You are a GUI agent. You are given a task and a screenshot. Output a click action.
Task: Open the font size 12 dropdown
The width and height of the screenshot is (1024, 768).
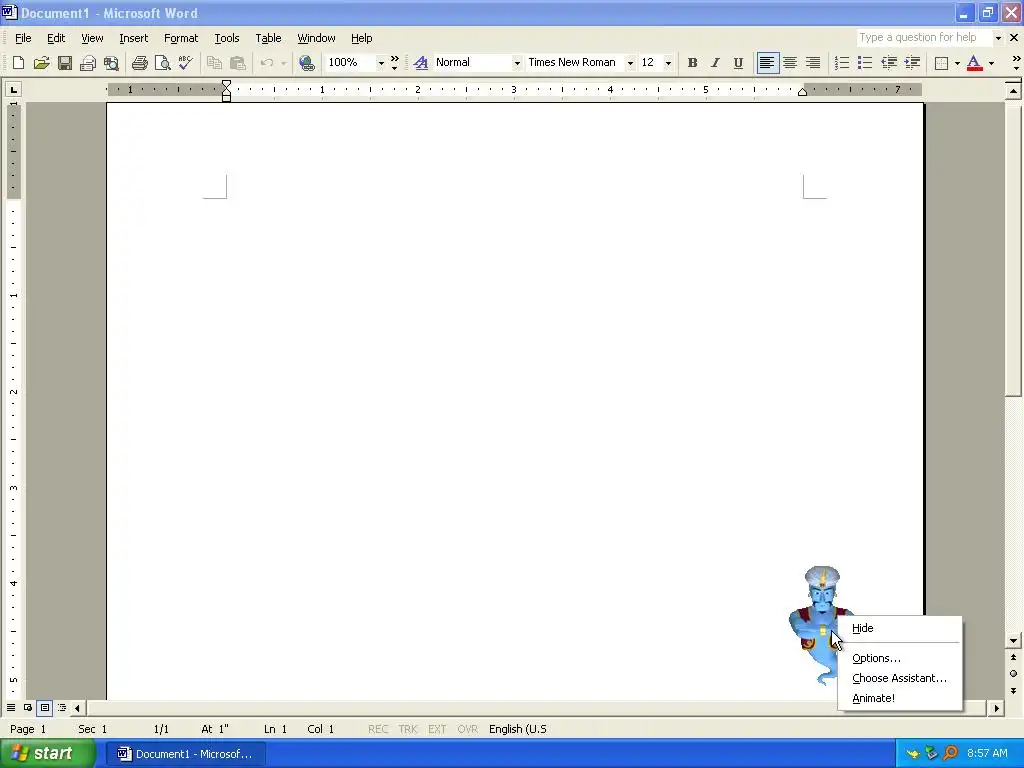click(668, 63)
